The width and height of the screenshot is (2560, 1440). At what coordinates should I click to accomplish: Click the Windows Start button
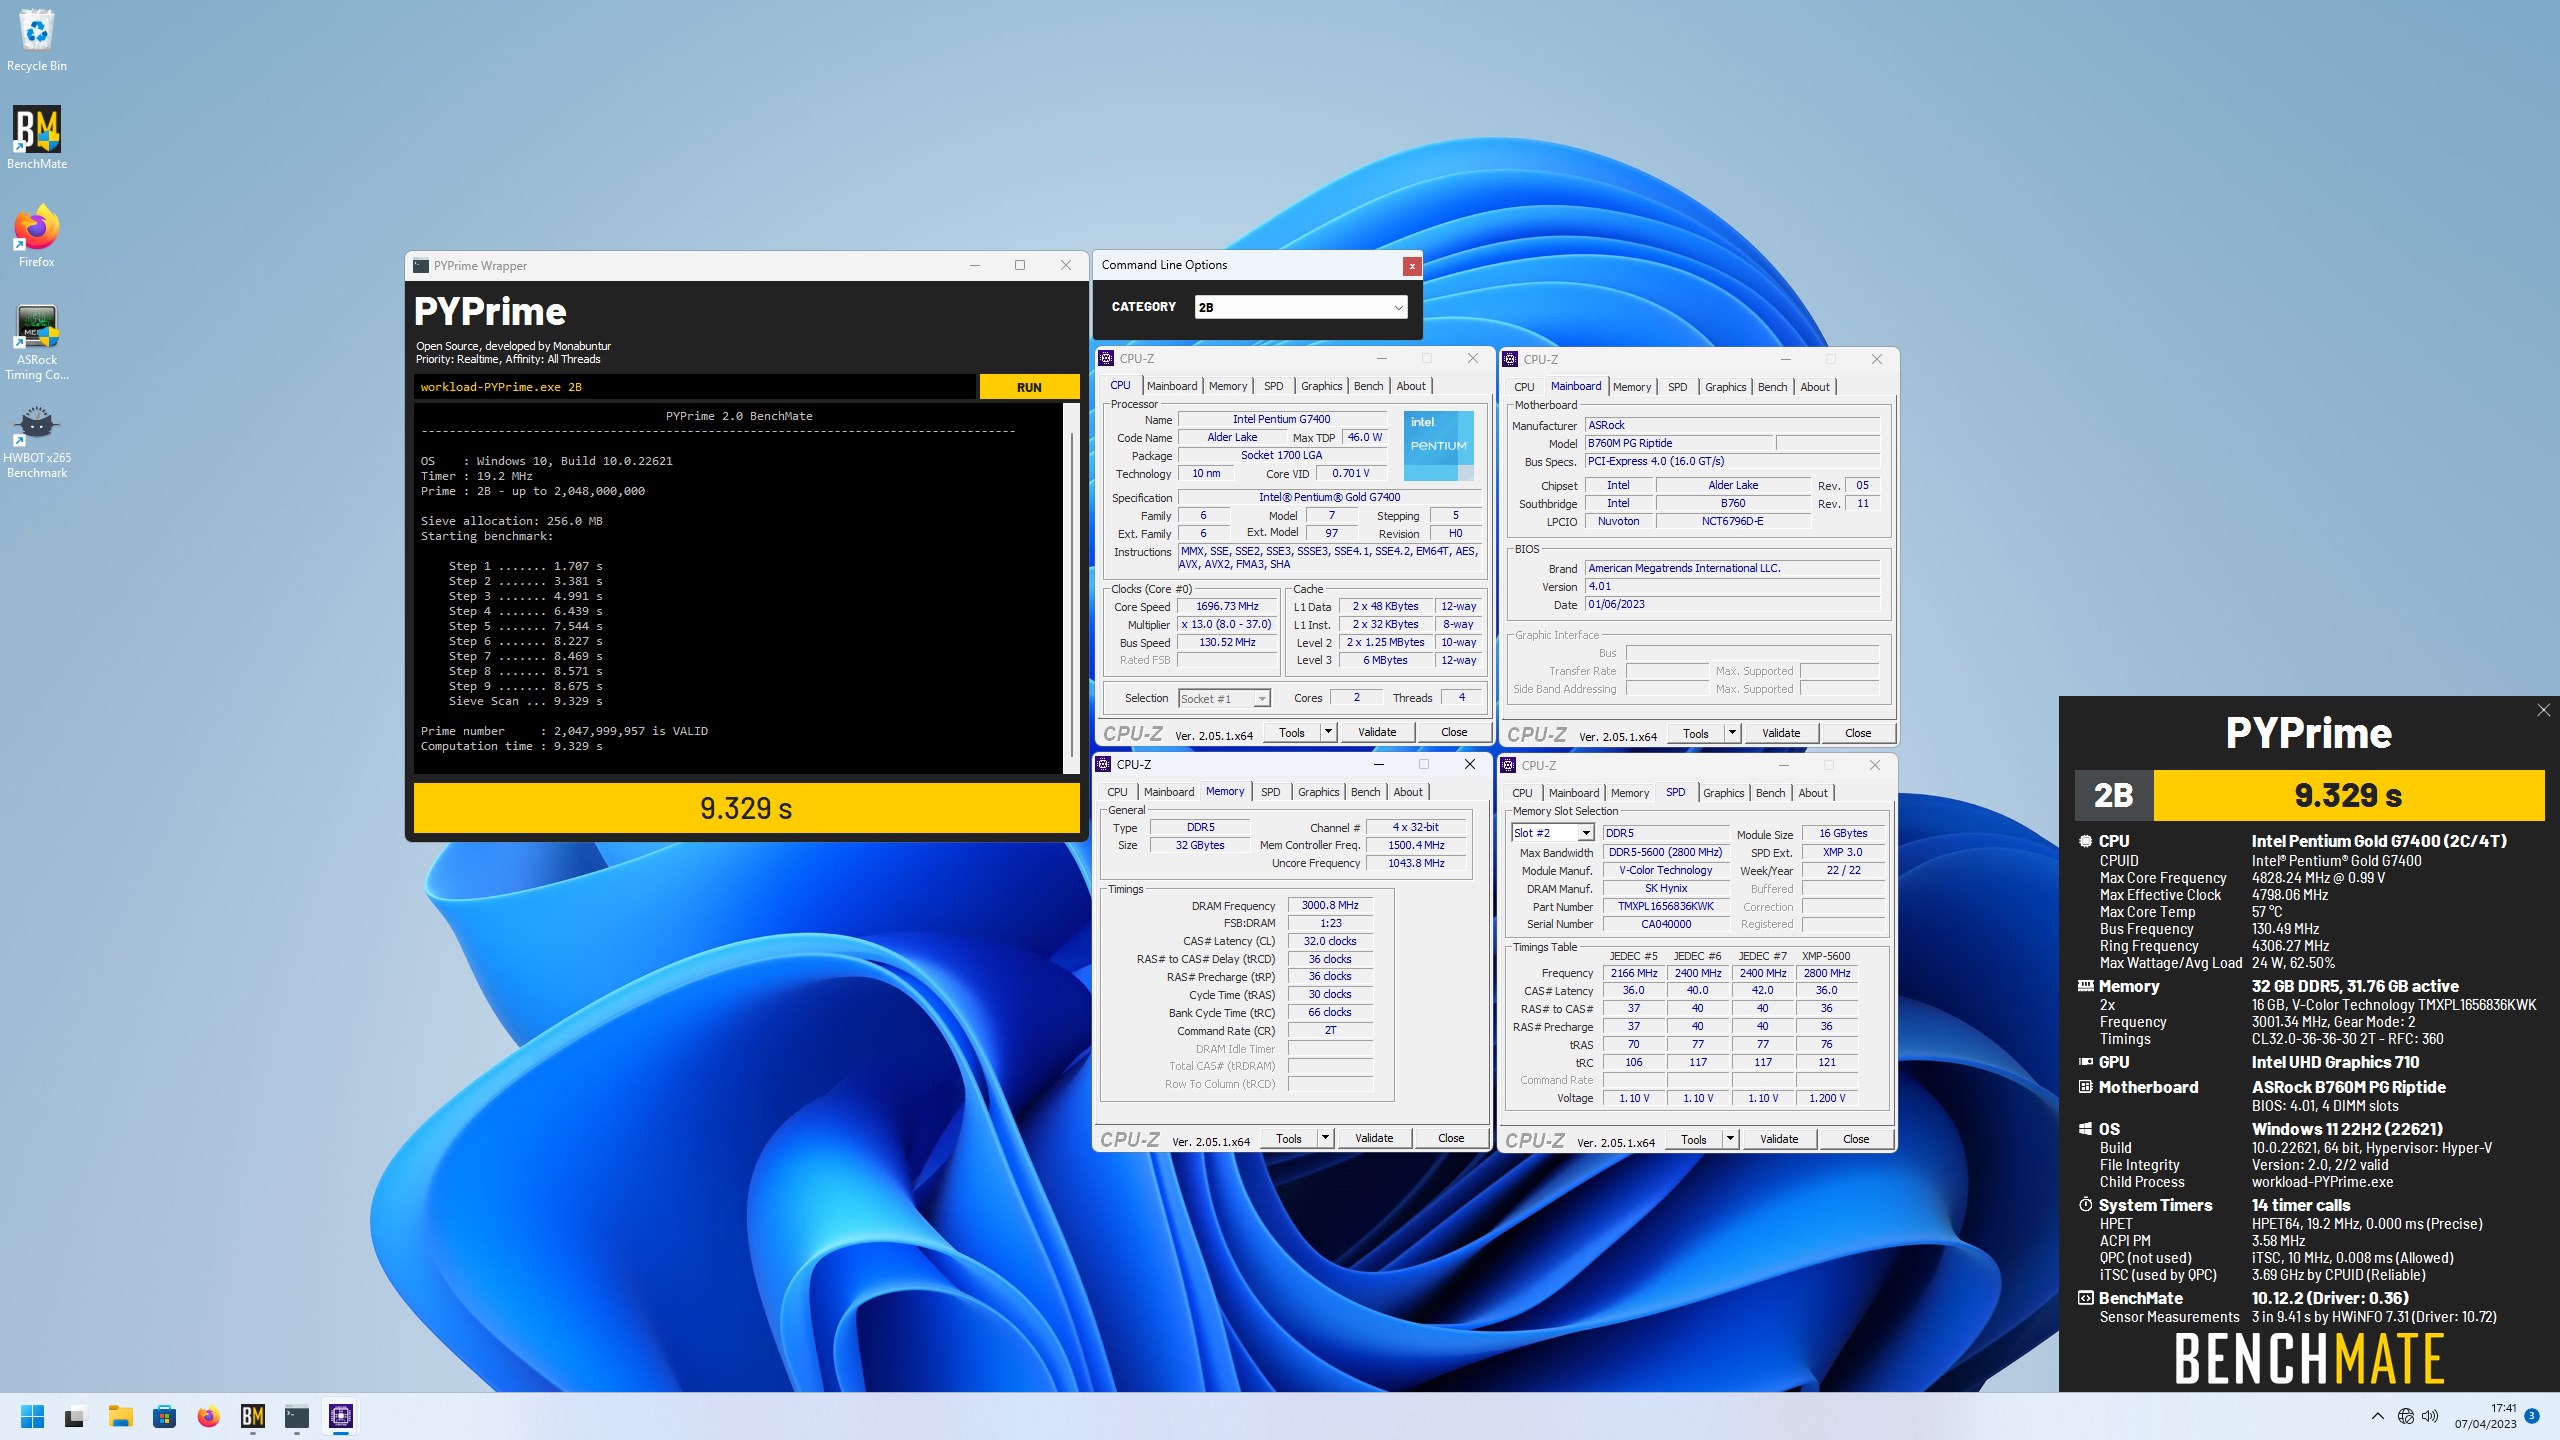click(x=32, y=1416)
